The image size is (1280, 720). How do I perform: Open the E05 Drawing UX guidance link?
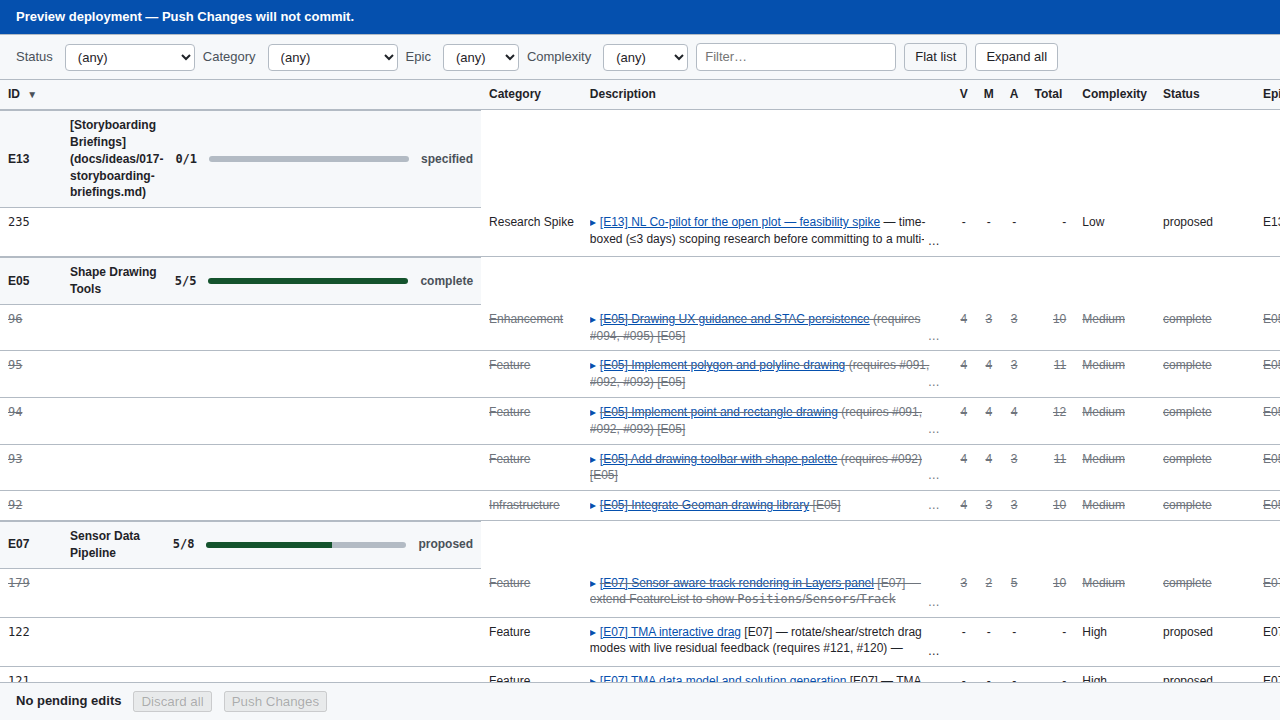pos(735,319)
